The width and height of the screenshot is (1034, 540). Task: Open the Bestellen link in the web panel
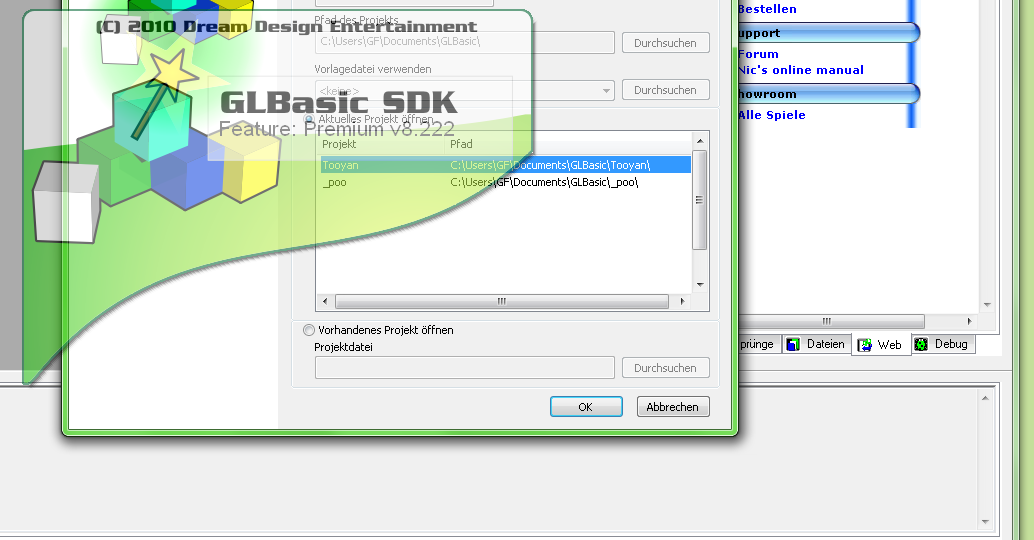767,9
